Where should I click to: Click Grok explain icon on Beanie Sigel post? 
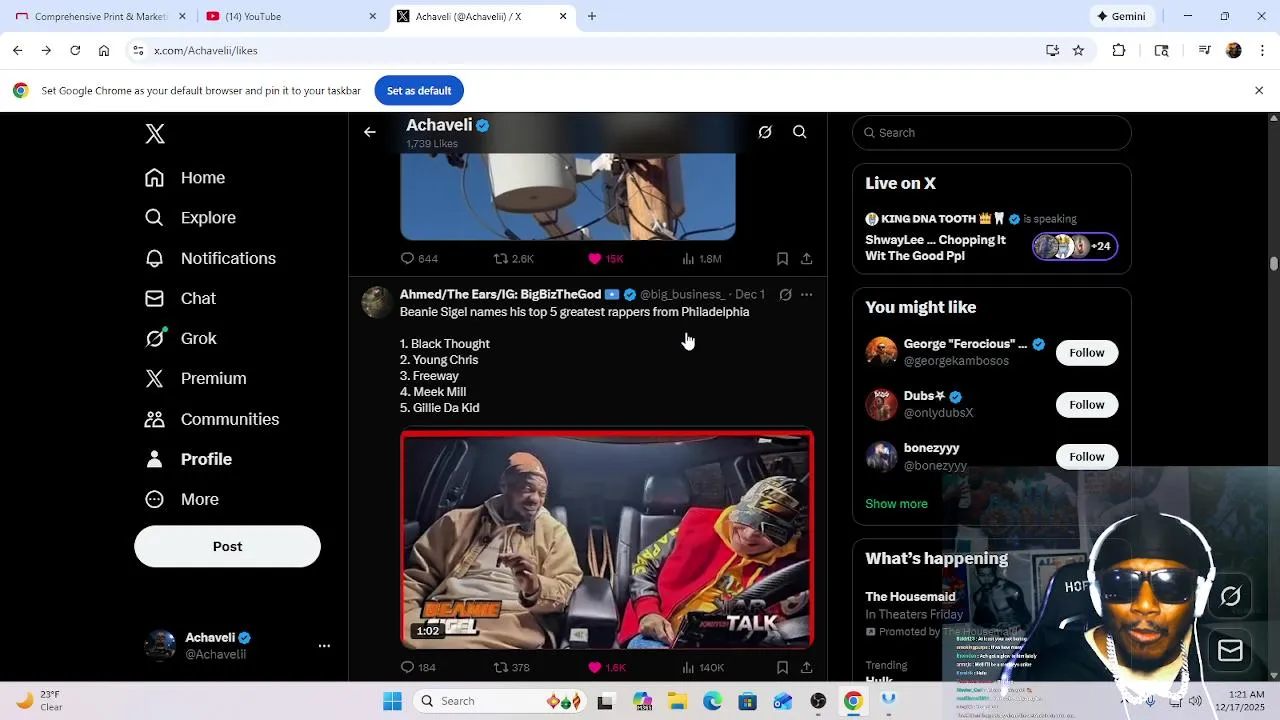(785, 294)
